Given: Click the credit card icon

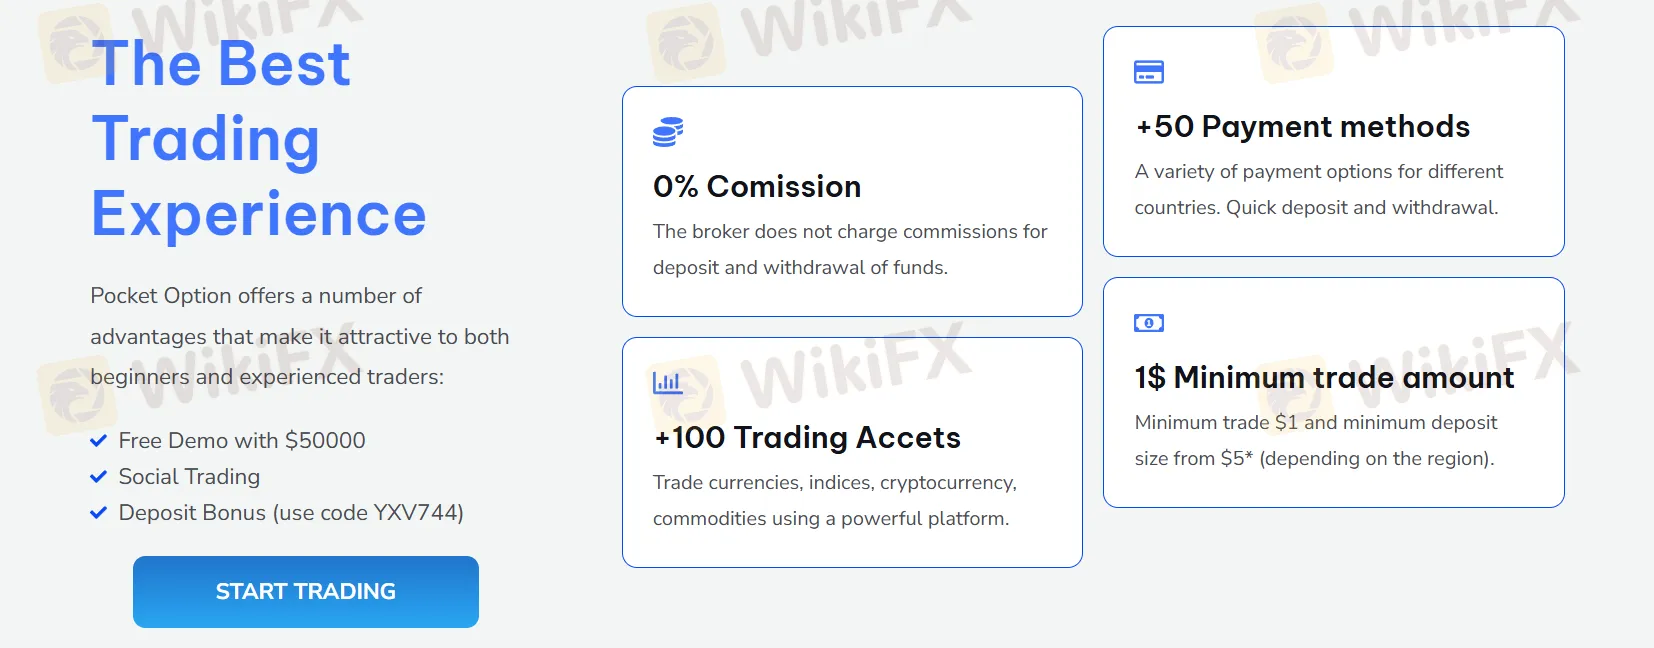Looking at the screenshot, I should pyautogui.click(x=1149, y=72).
